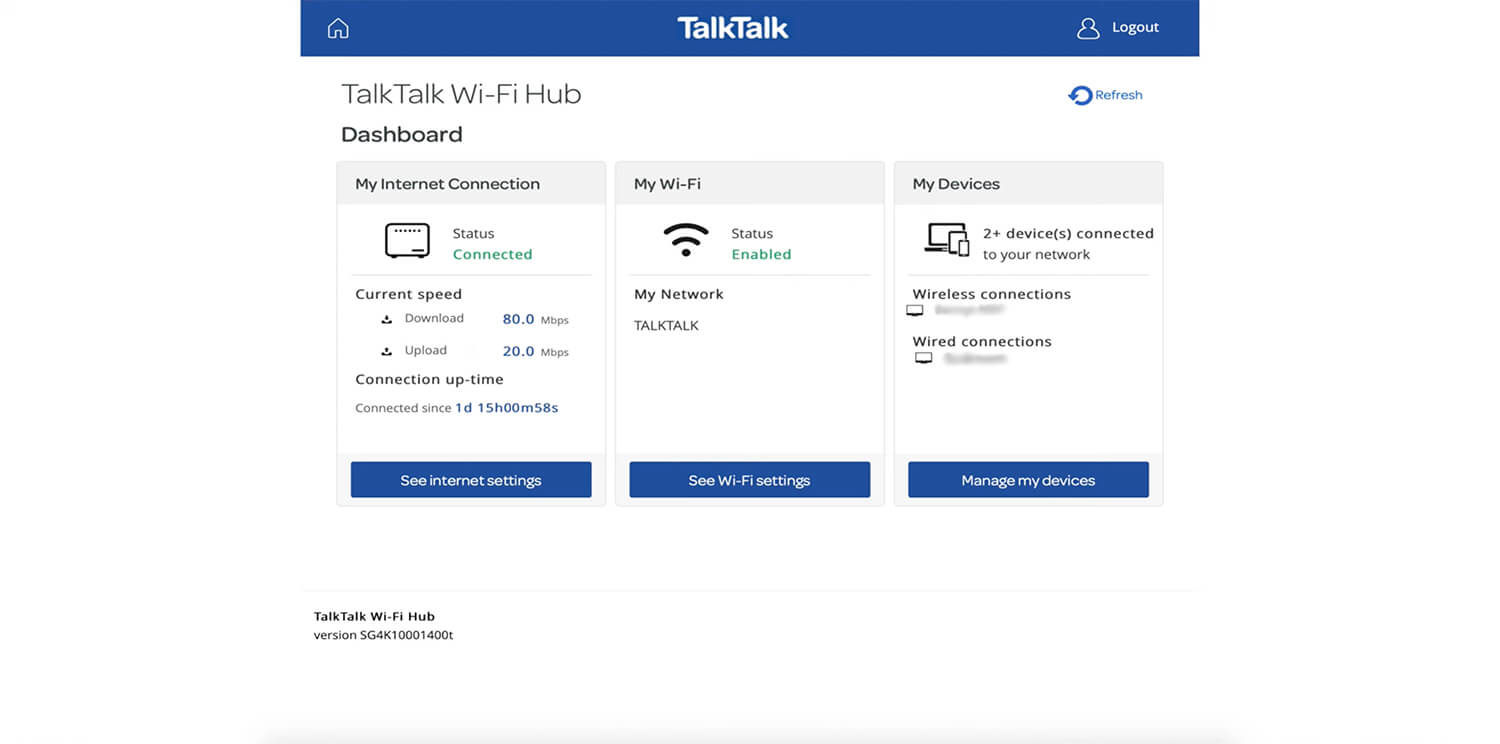Click the upload arrow icon

[387, 352]
